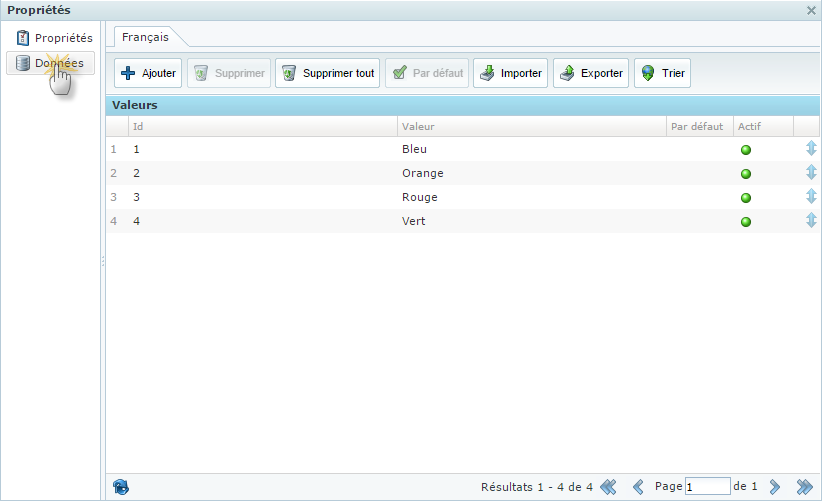The height and width of the screenshot is (501, 822).
Task: Click the reorder arrows icon for Orange
Action: click(x=811, y=172)
